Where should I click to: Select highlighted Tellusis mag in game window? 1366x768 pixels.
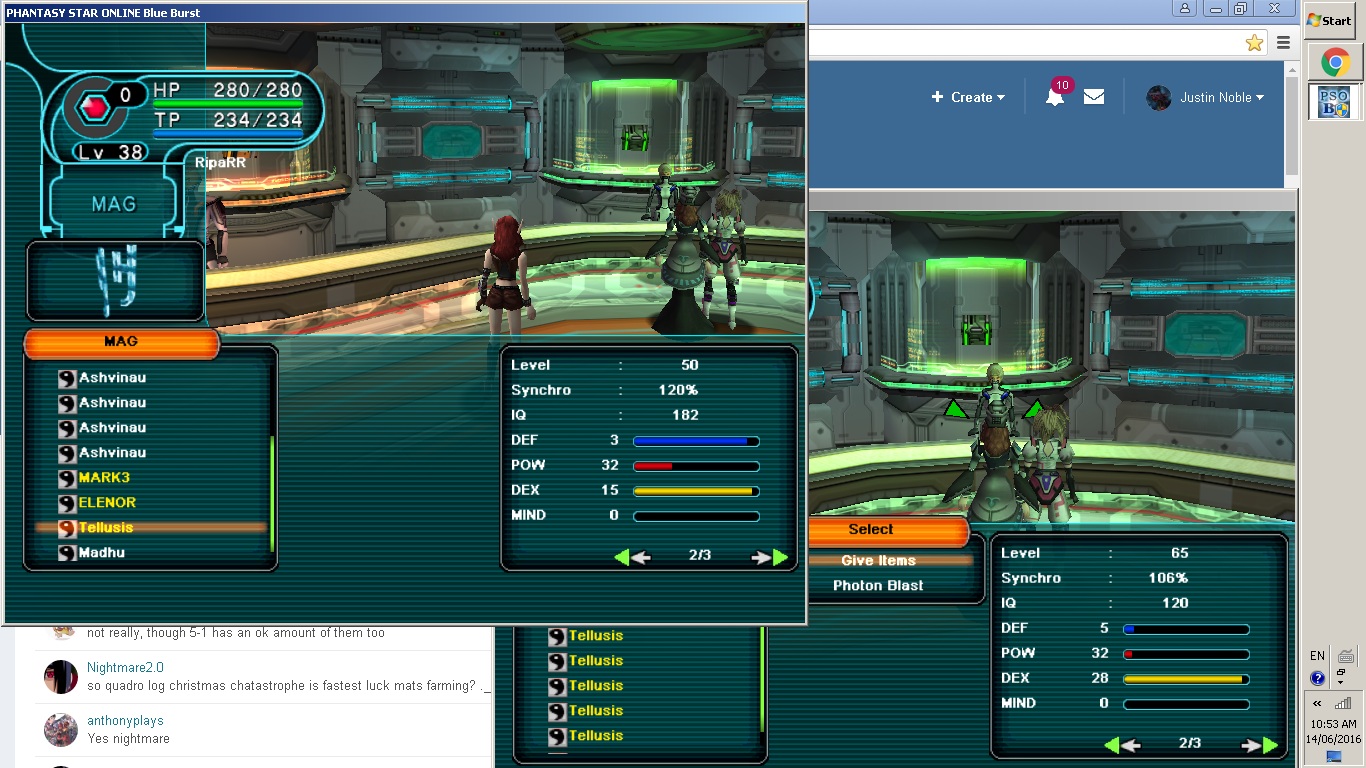pos(151,528)
